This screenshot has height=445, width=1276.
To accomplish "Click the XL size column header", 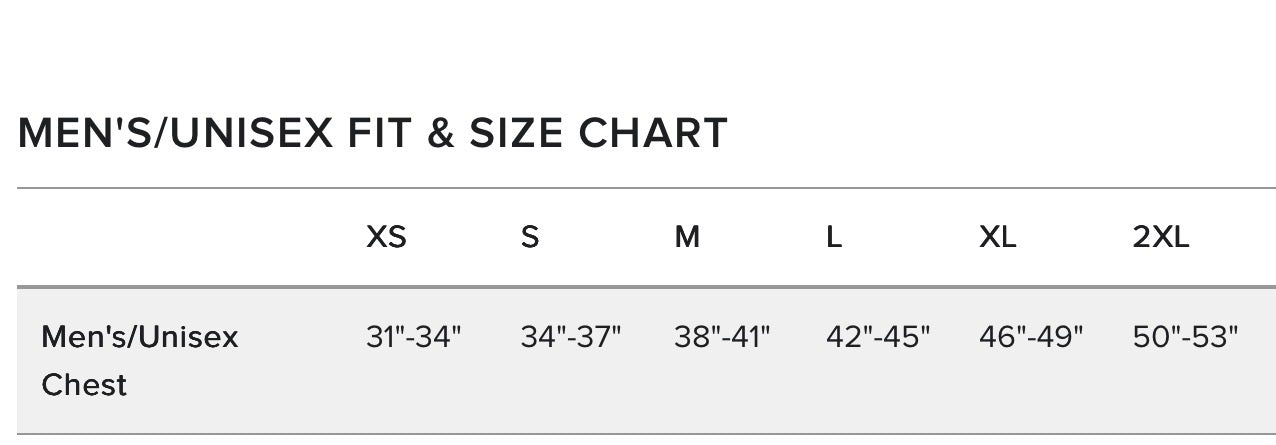I will 997,238.
